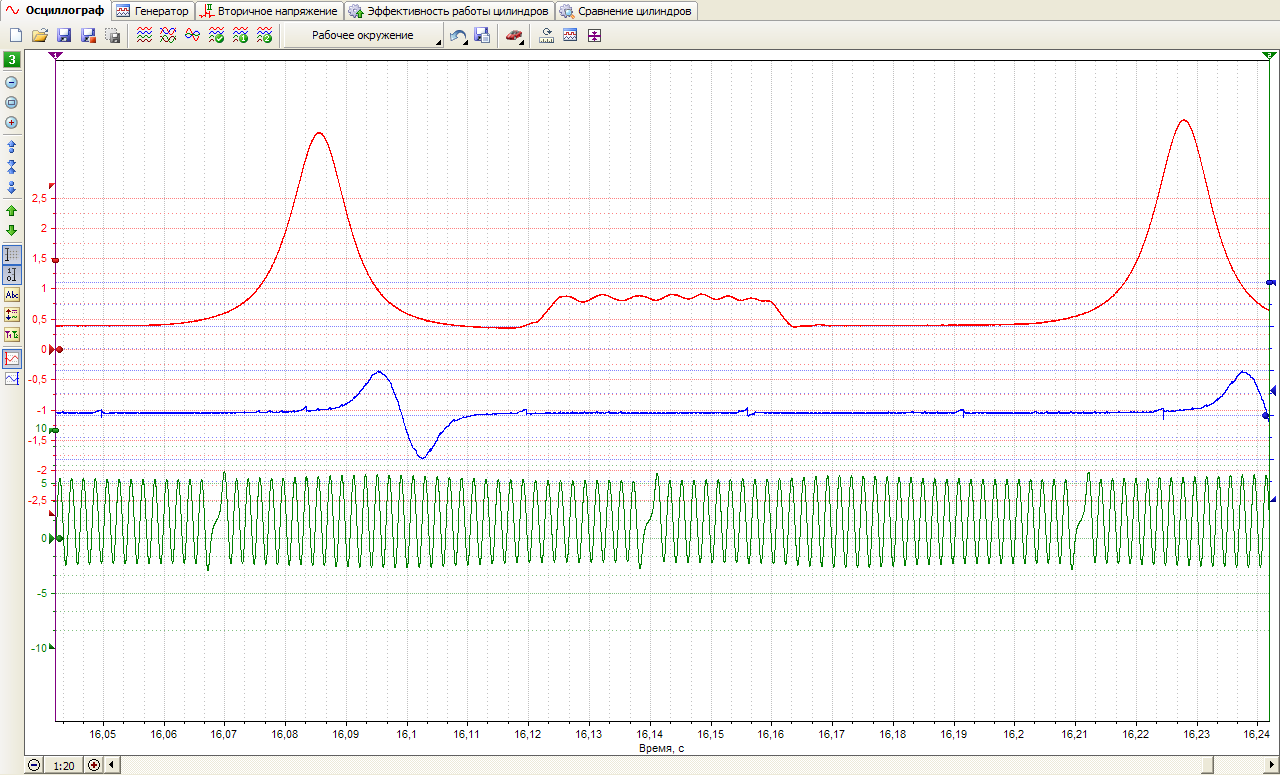This screenshot has width=1280, height=775.
Task: Toggle the grid ruler display button
Action: (12, 254)
